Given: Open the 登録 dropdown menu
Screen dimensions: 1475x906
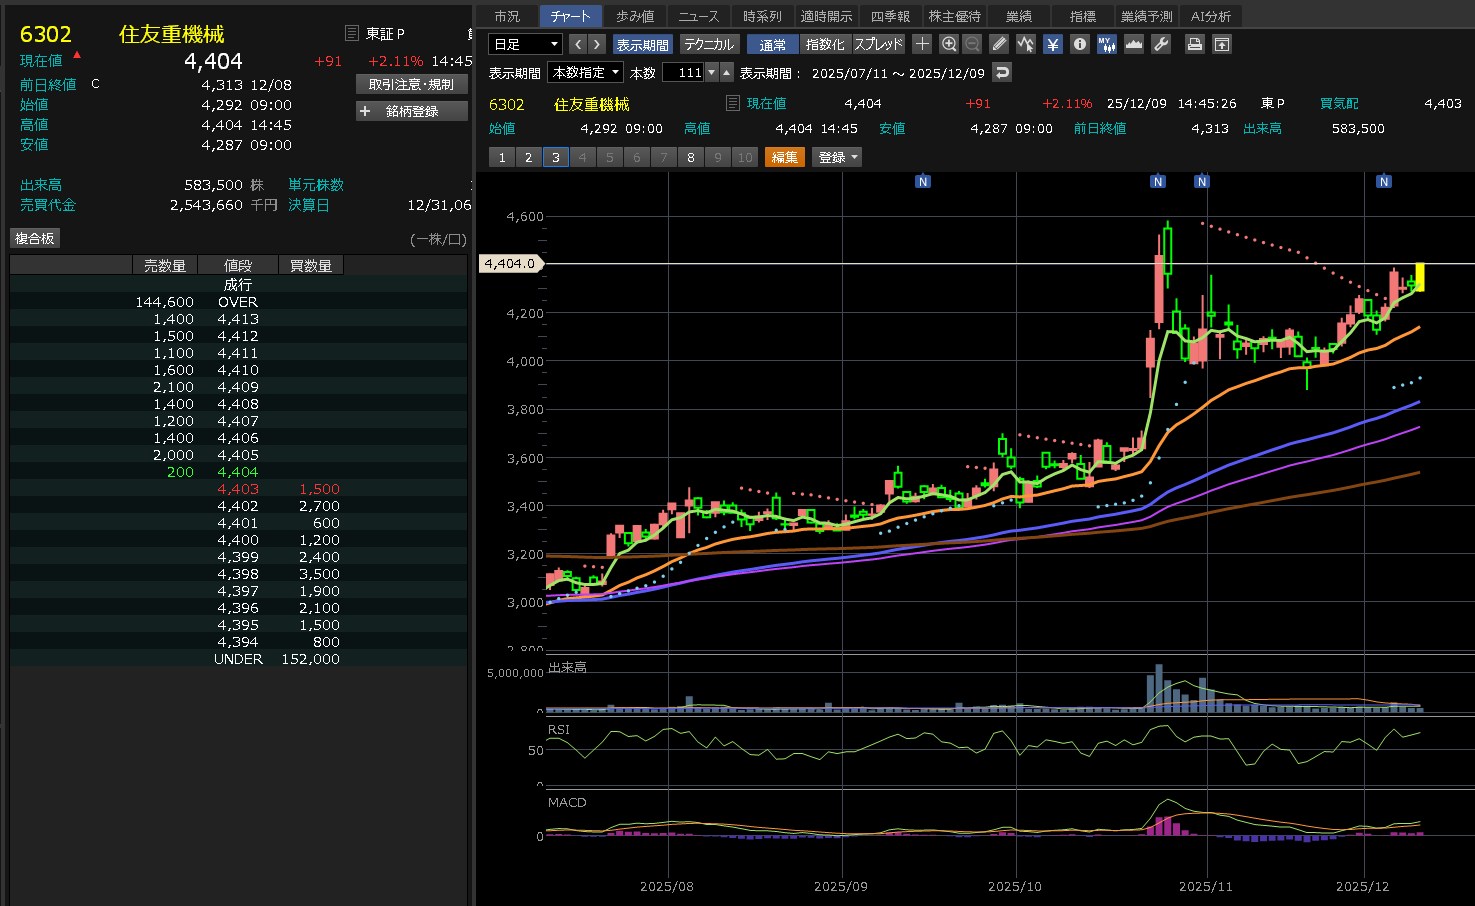Looking at the screenshot, I should point(838,157).
